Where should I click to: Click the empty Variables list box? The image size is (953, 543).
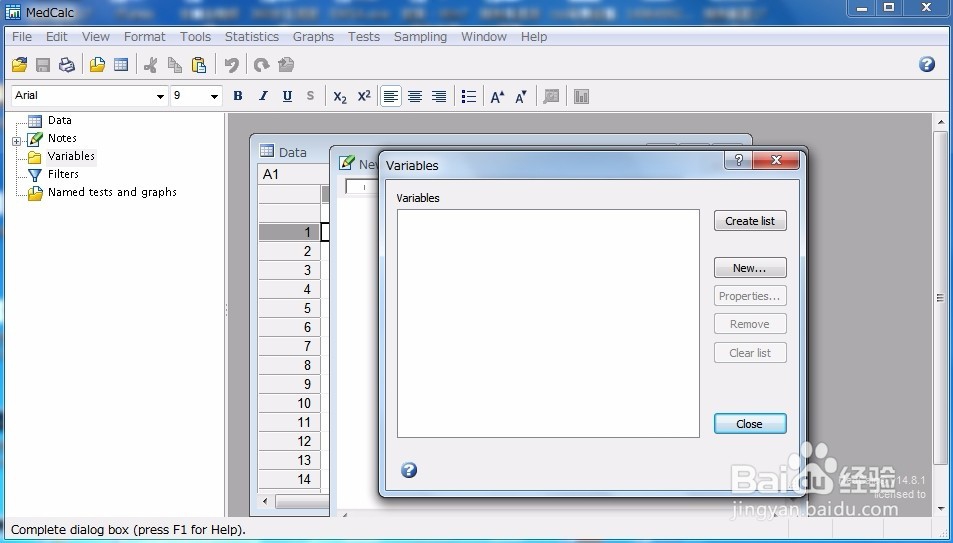548,323
